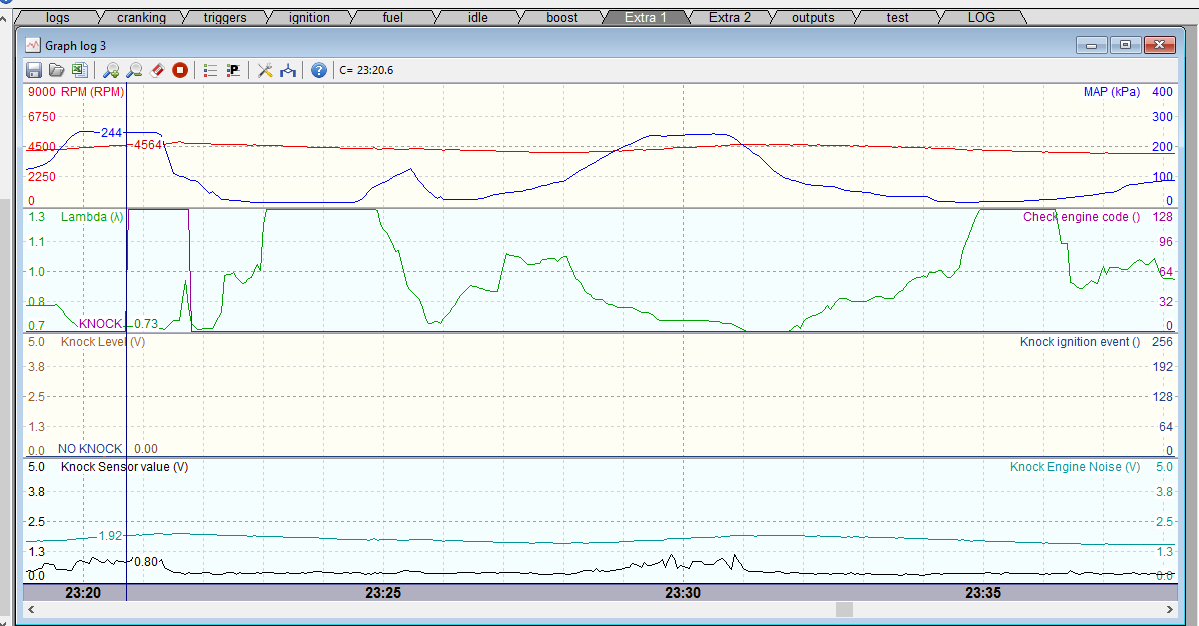This screenshot has width=1199, height=626.
Task: Select the Extra 2 tab
Action: tap(729, 17)
